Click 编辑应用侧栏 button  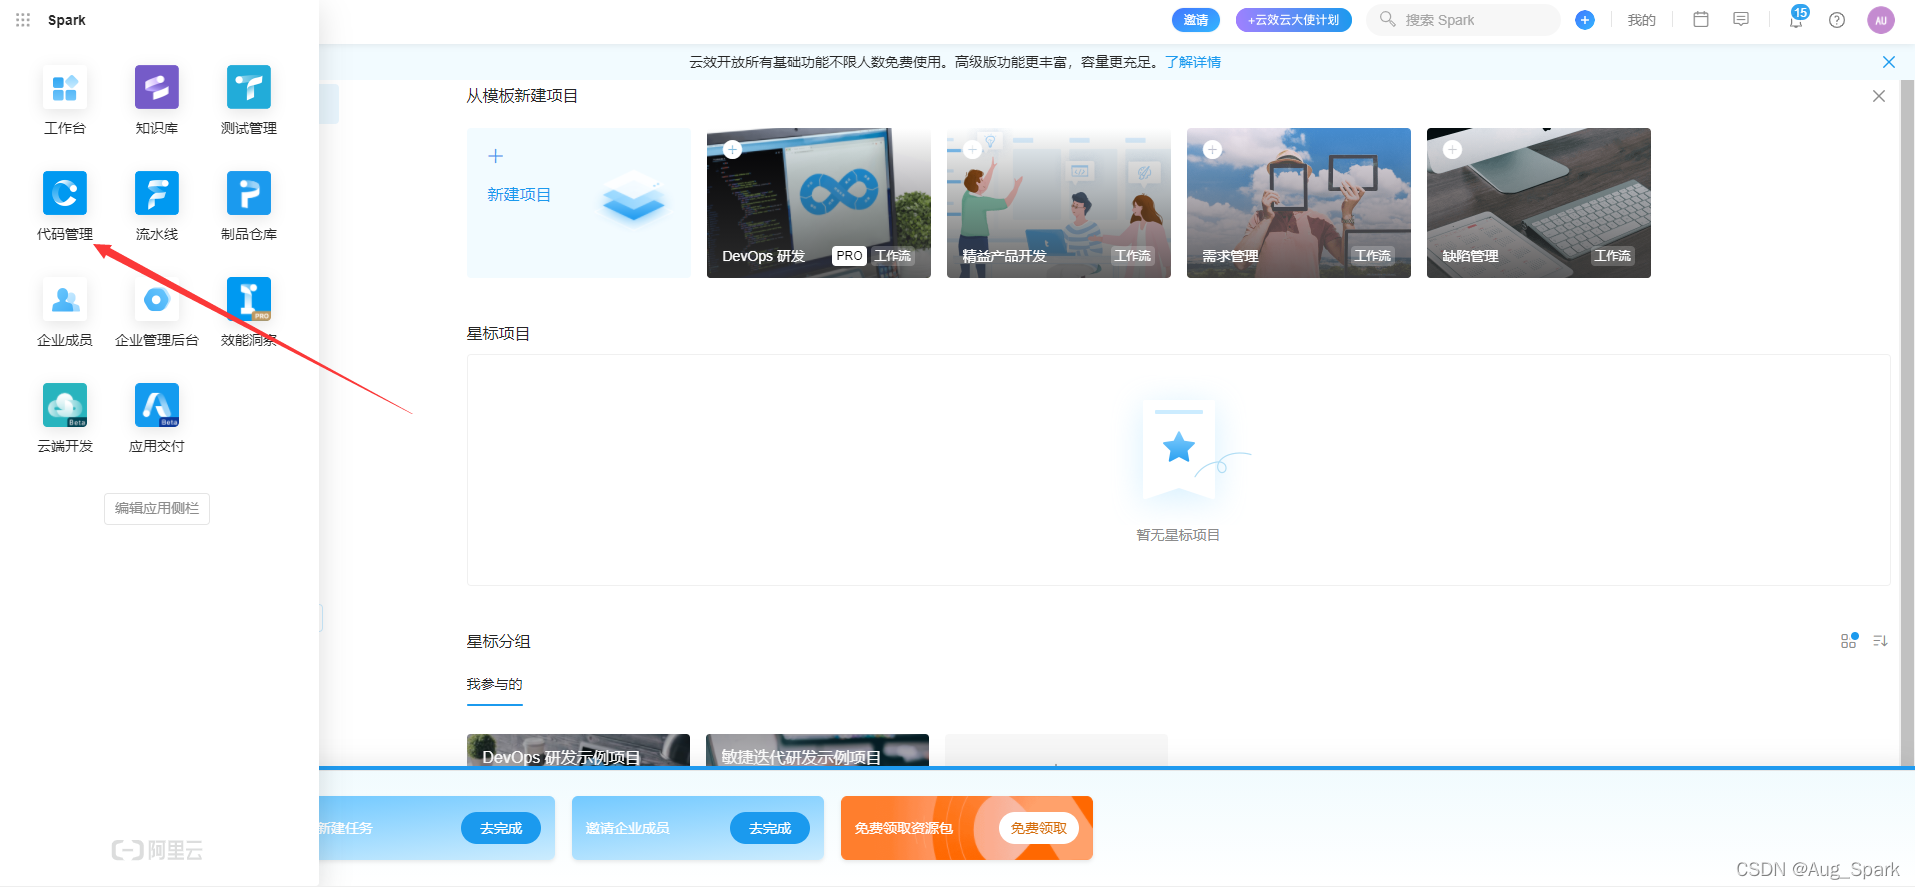point(157,508)
